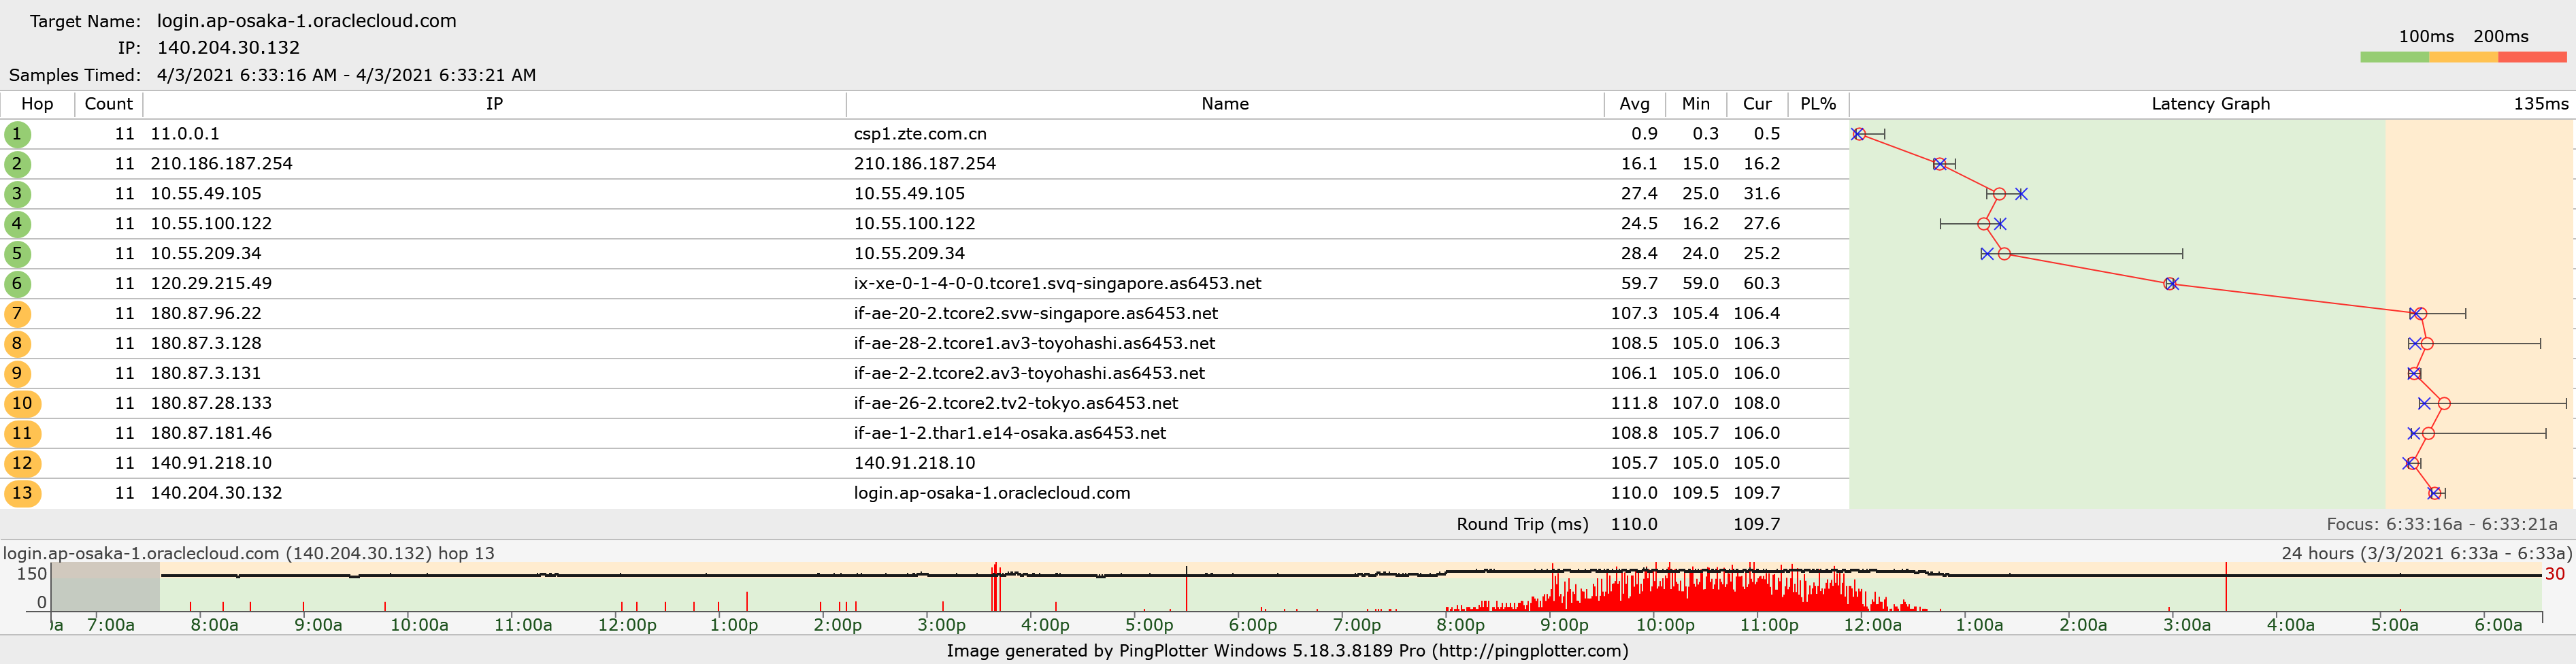Click the orange hop 12 circle icon

[22, 463]
